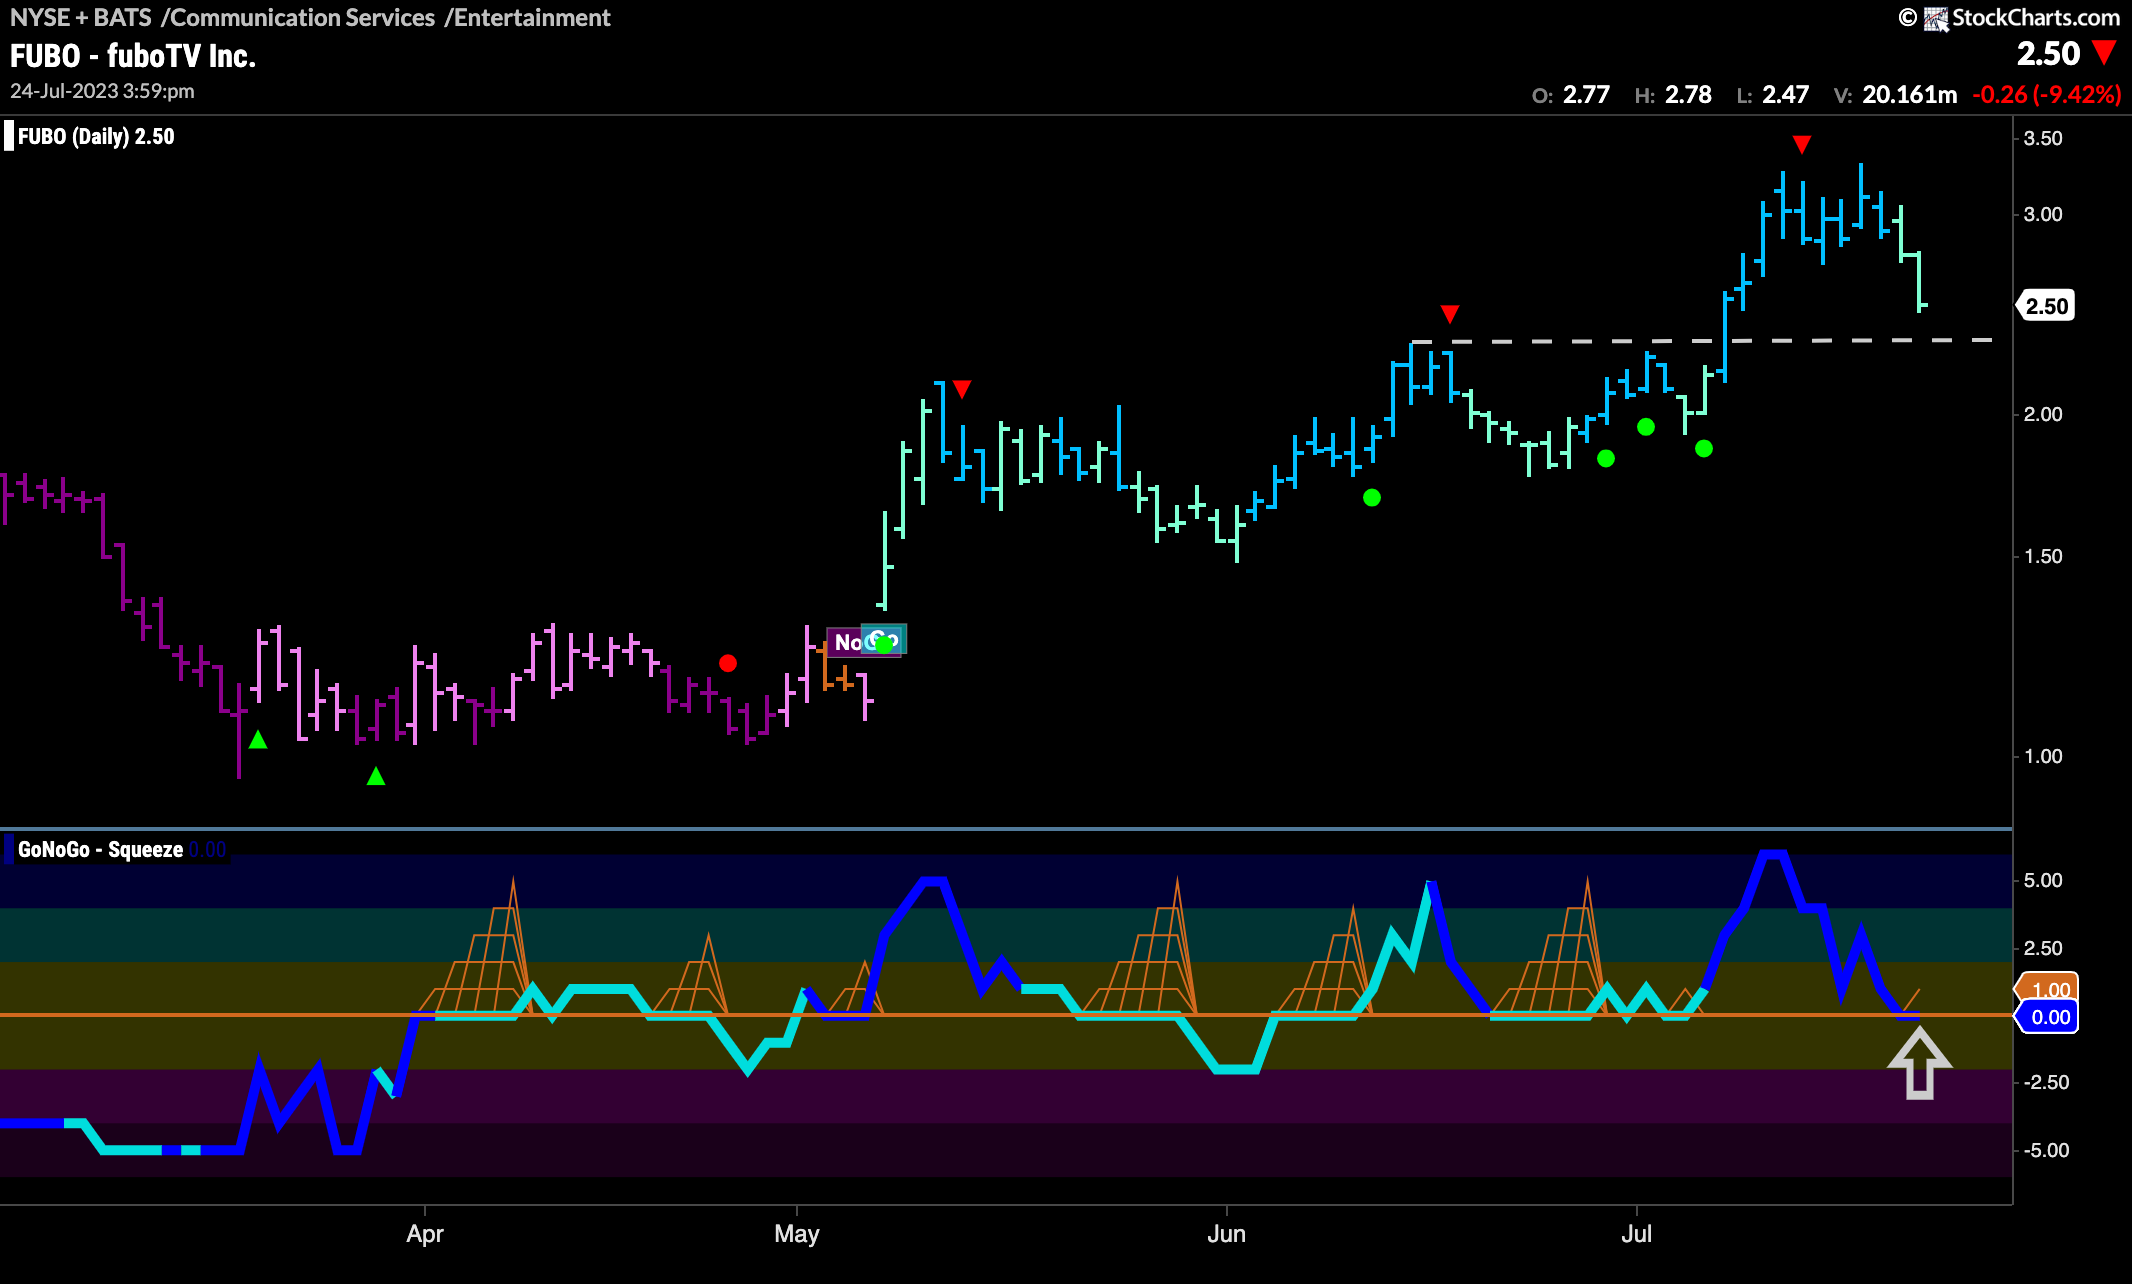Image resolution: width=2132 pixels, height=1284 pixels.
Task: Click the green up triangle below the March low
Action: pos(258,740)
